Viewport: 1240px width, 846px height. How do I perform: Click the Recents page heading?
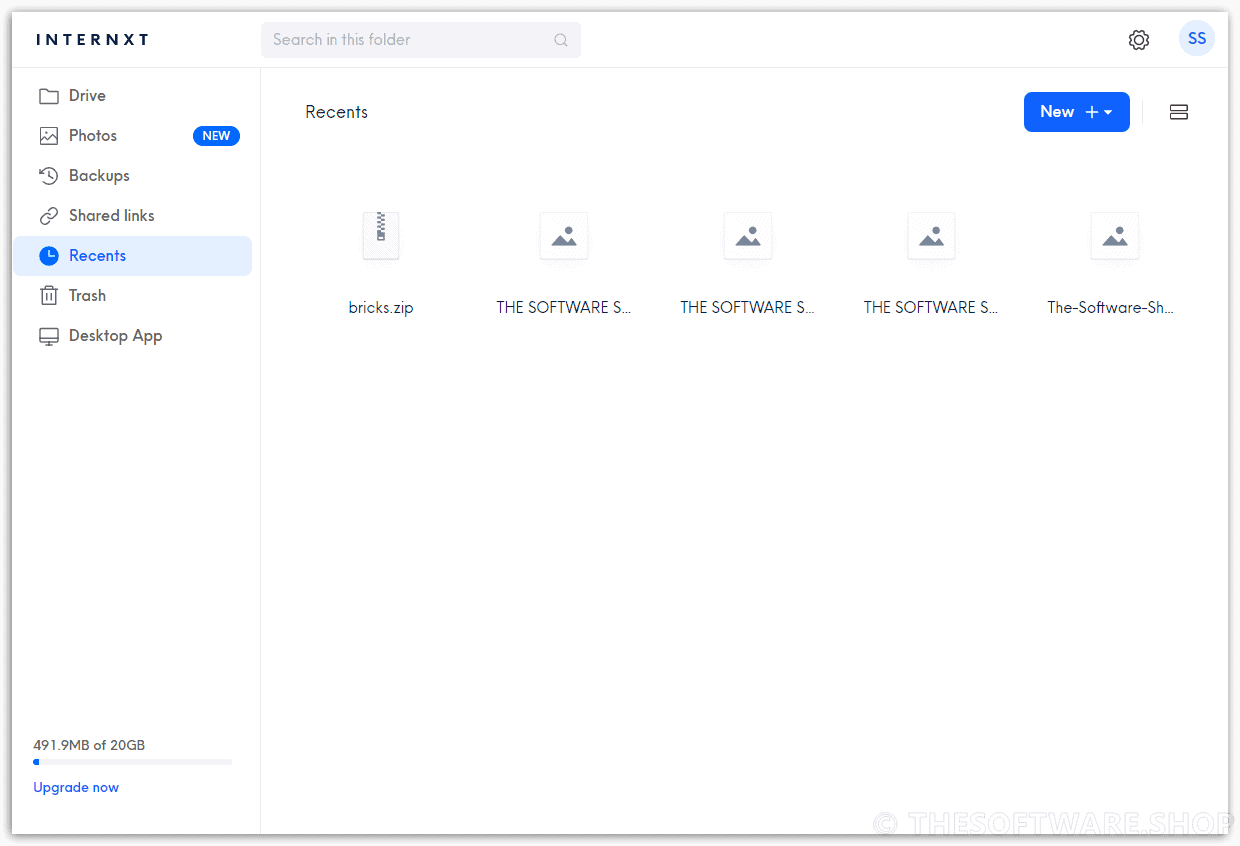(337, 112)
